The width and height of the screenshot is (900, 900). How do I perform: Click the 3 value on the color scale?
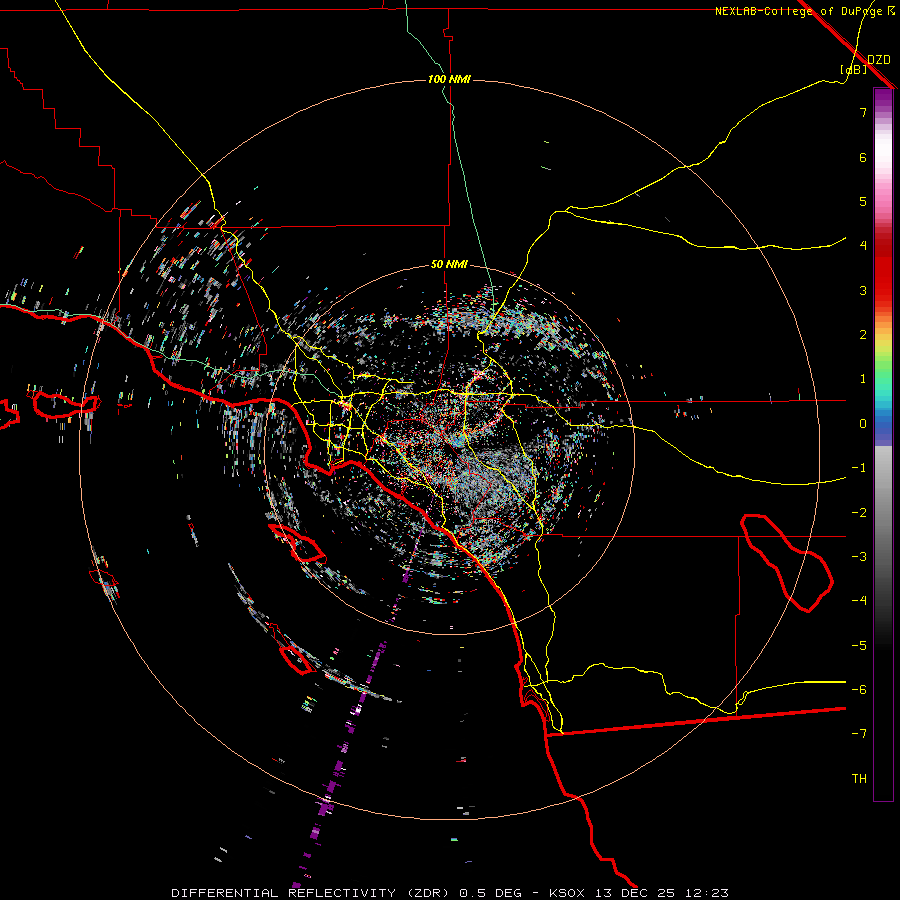coord(863,290)
